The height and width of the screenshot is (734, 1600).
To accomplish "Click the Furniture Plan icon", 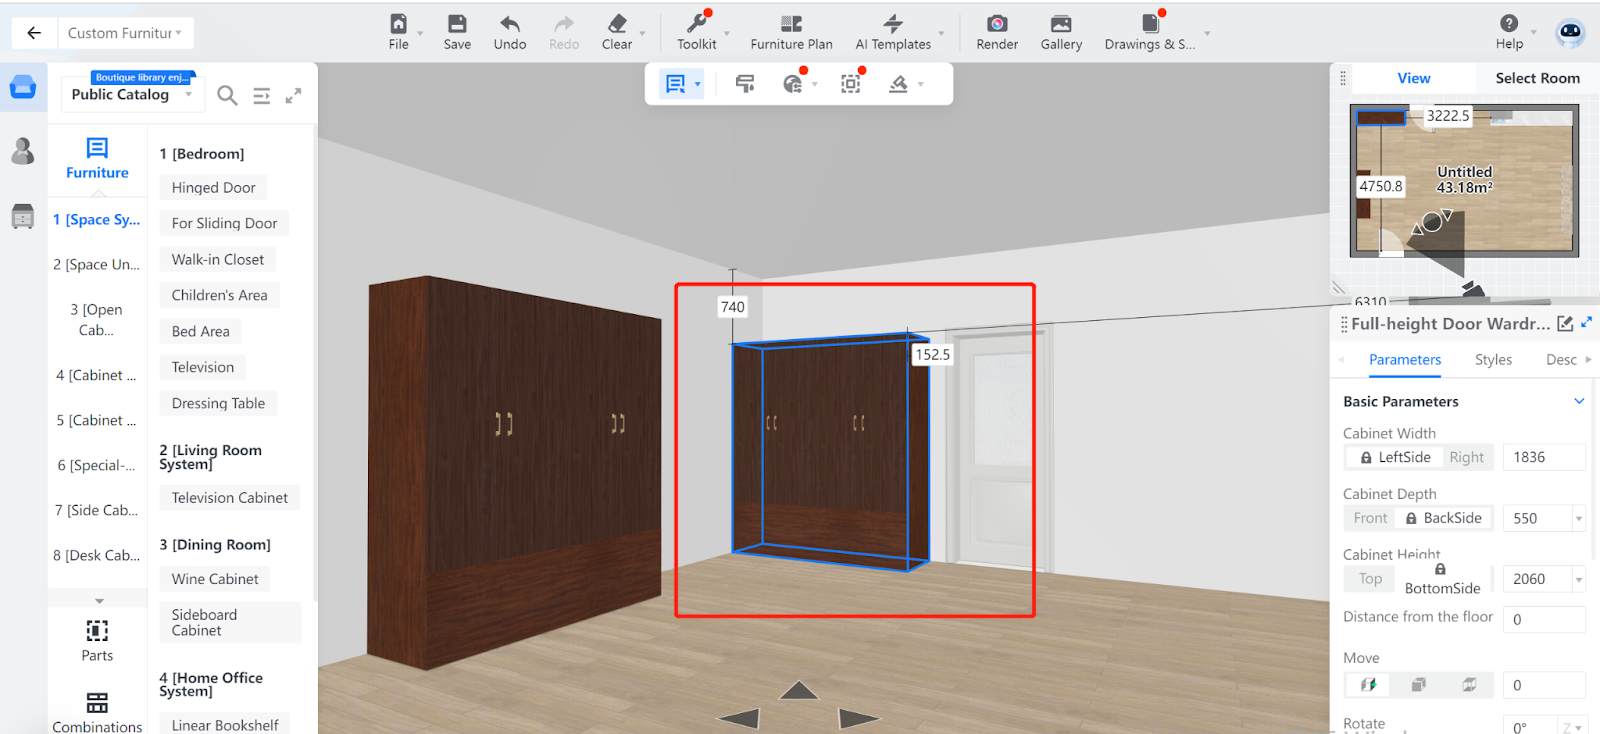I will (x=791, y=24).
